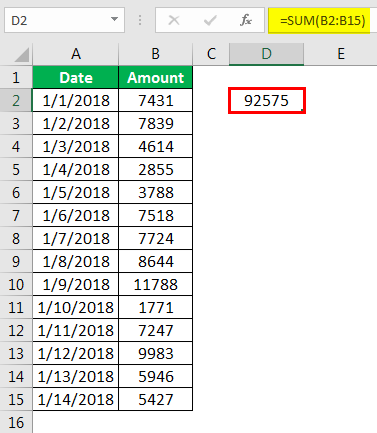Select the amount cell 7431
The height and width of the screenshot is (433, 377).
tap(156, 100)
